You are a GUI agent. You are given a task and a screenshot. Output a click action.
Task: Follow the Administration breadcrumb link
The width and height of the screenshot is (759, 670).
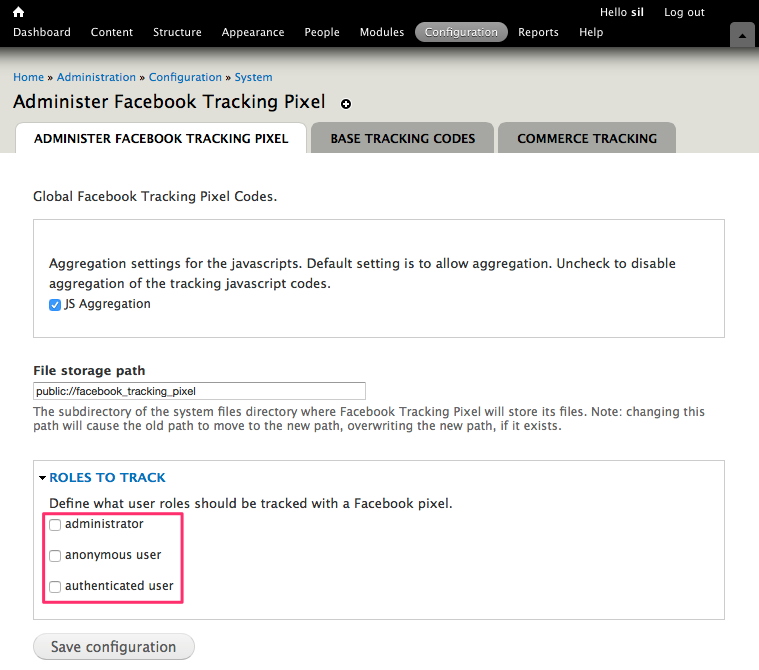[x=96, y=77]
